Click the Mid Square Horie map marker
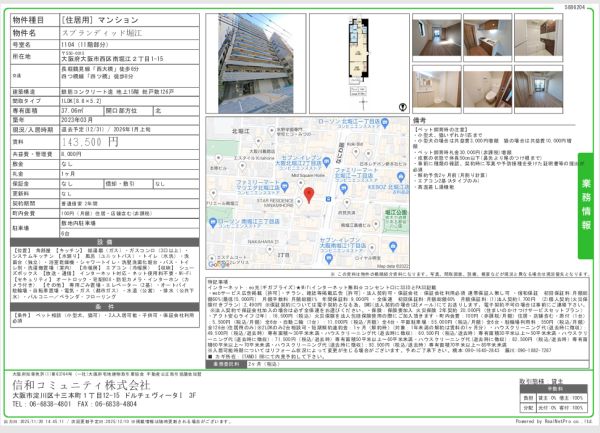The image size is (600, 433). pyautogui.click(x=301, y=184)
